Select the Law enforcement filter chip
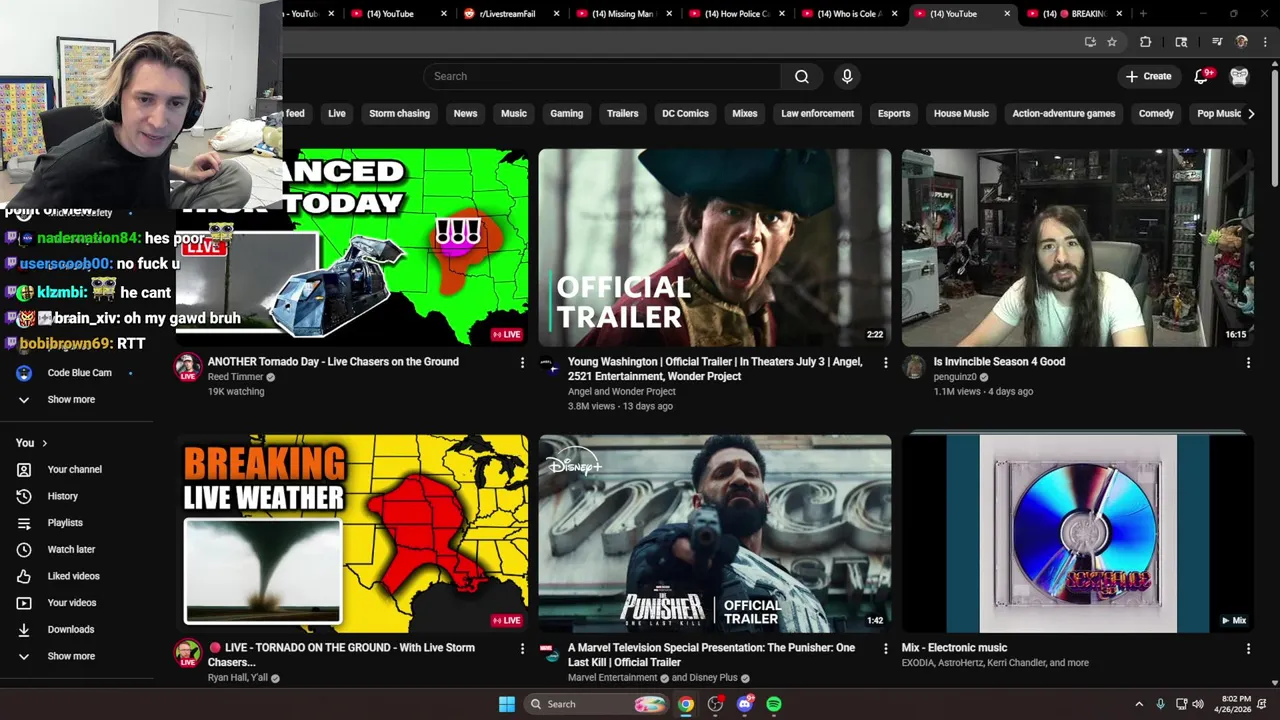 817,114
